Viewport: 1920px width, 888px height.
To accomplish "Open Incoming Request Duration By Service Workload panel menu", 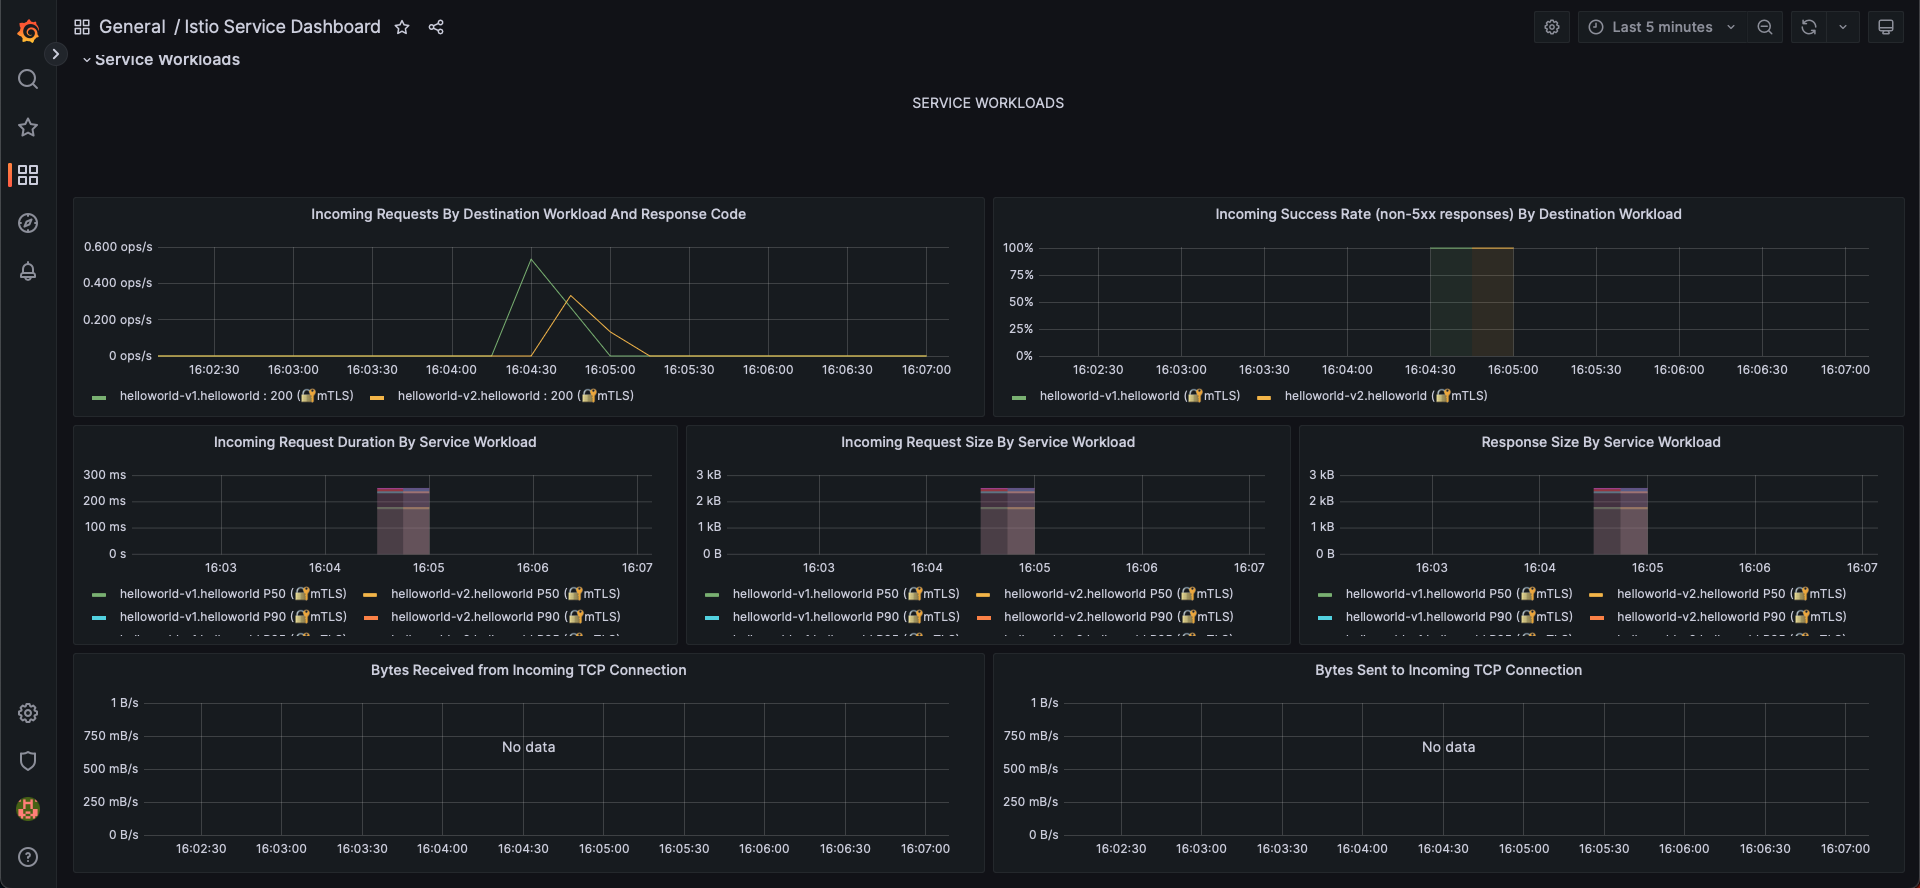I will (x=375, y=442).
